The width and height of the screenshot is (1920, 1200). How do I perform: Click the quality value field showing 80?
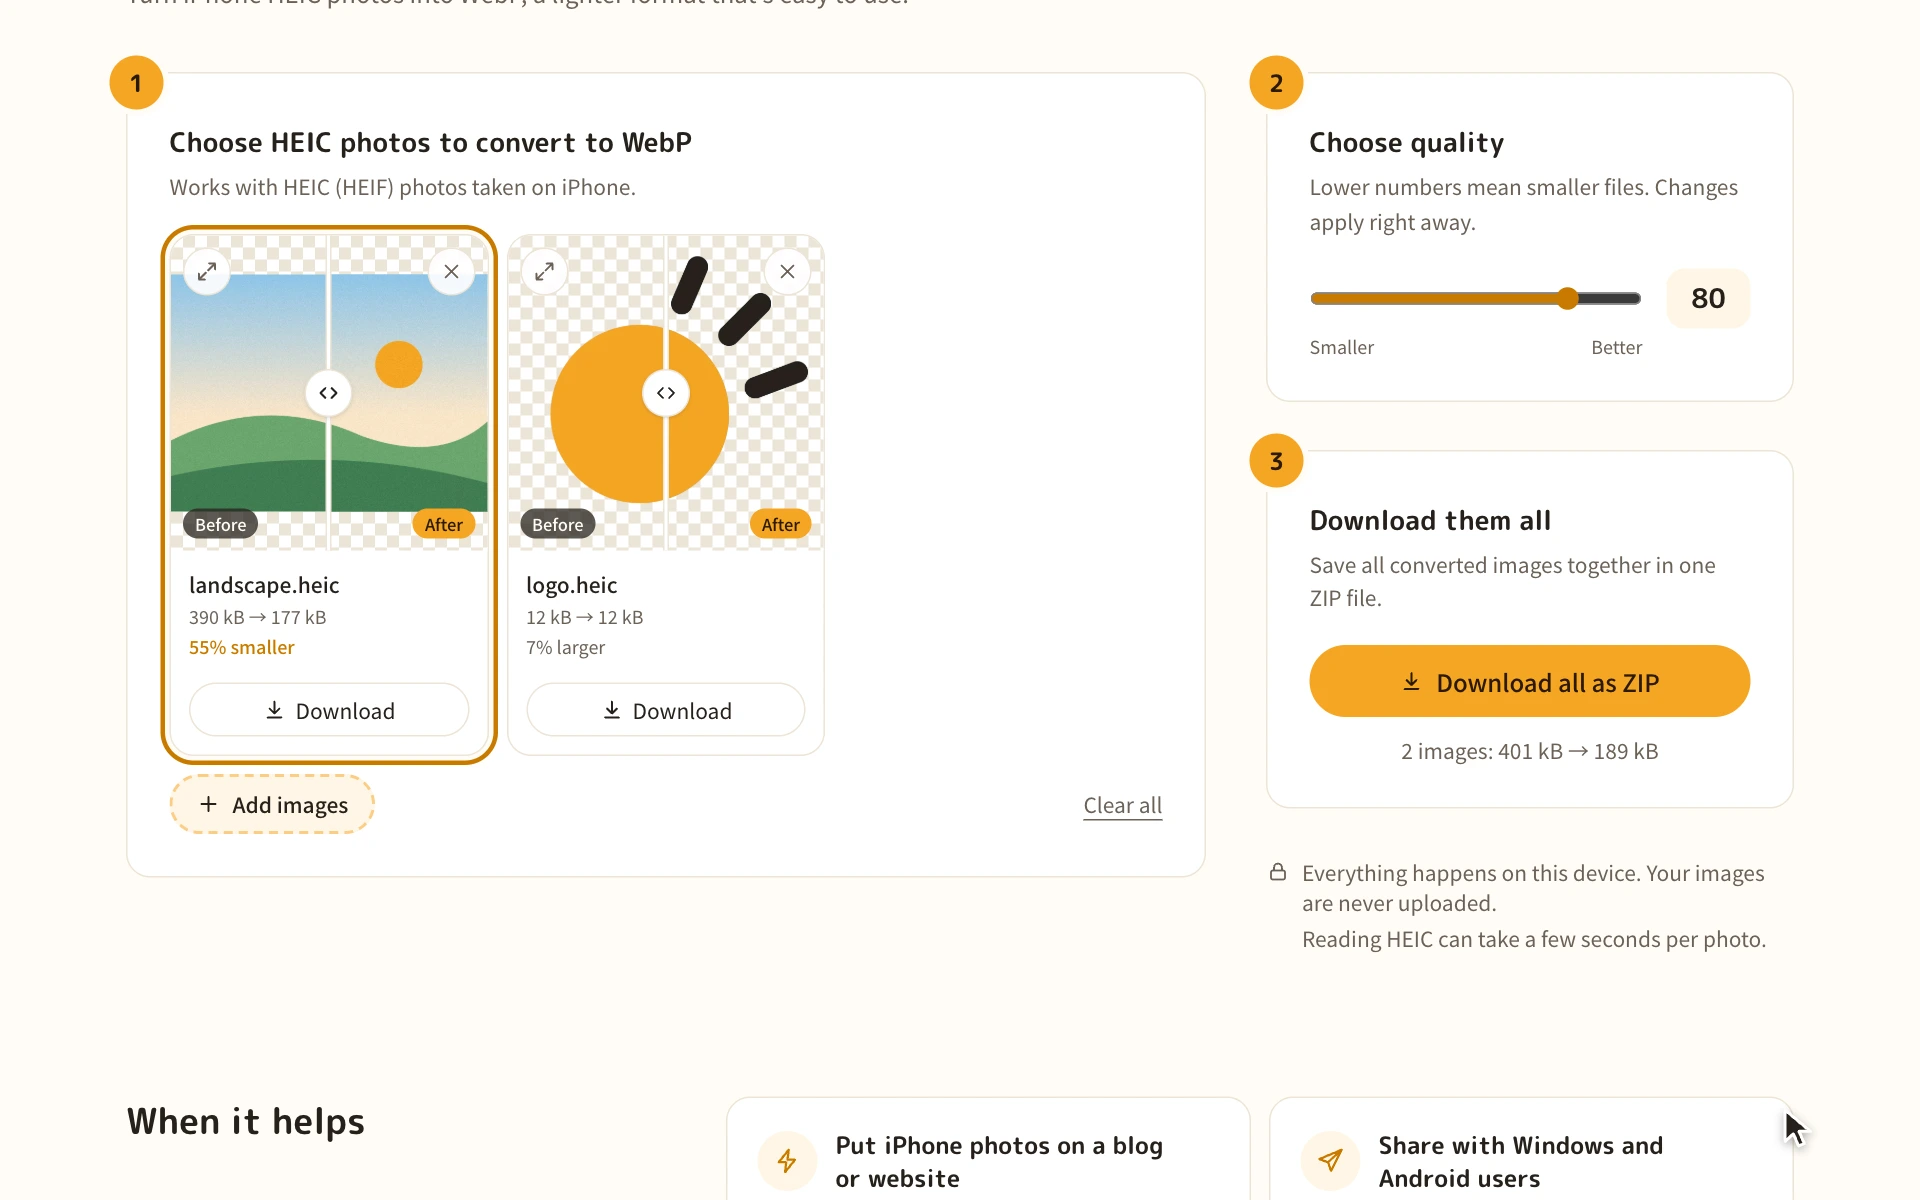(x=1708, y=298)
